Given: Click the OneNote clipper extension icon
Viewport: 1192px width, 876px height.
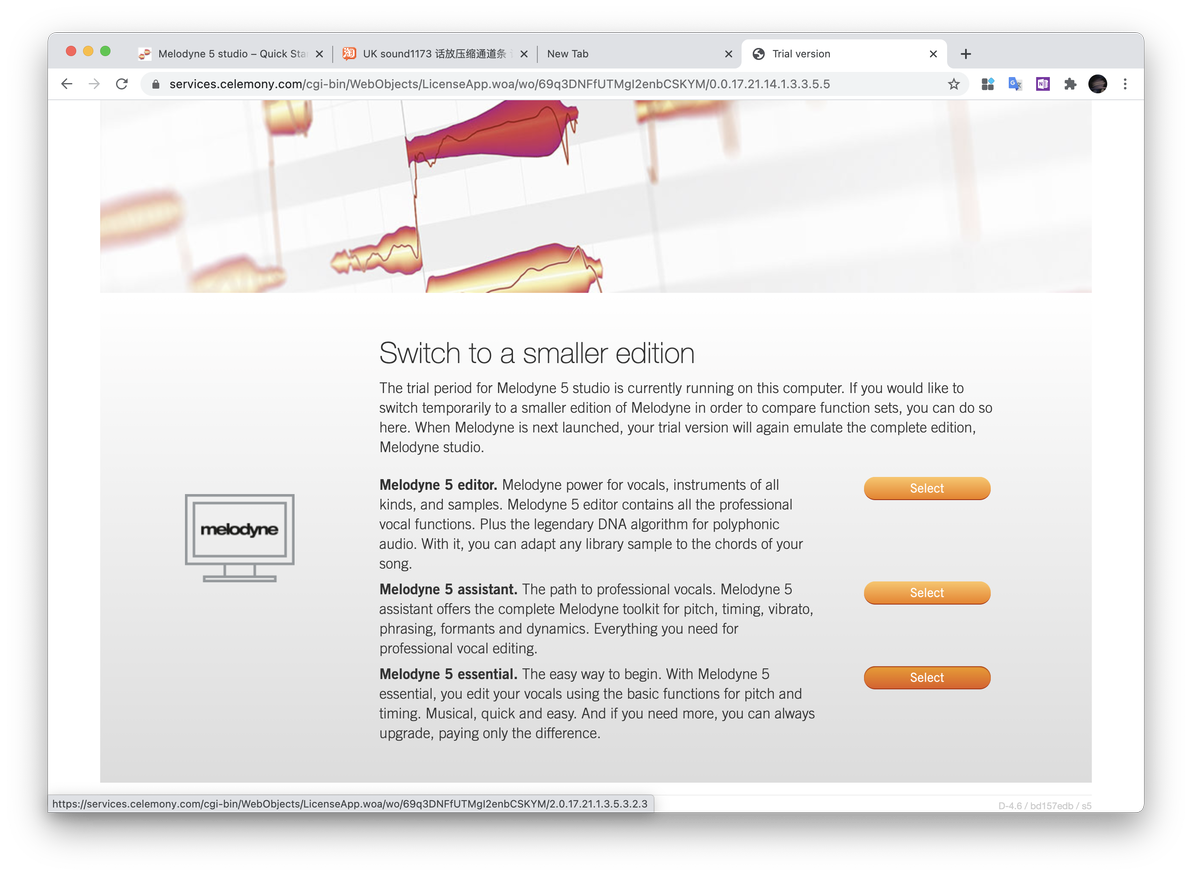Looking at the screenshot, I should 1042,84.
